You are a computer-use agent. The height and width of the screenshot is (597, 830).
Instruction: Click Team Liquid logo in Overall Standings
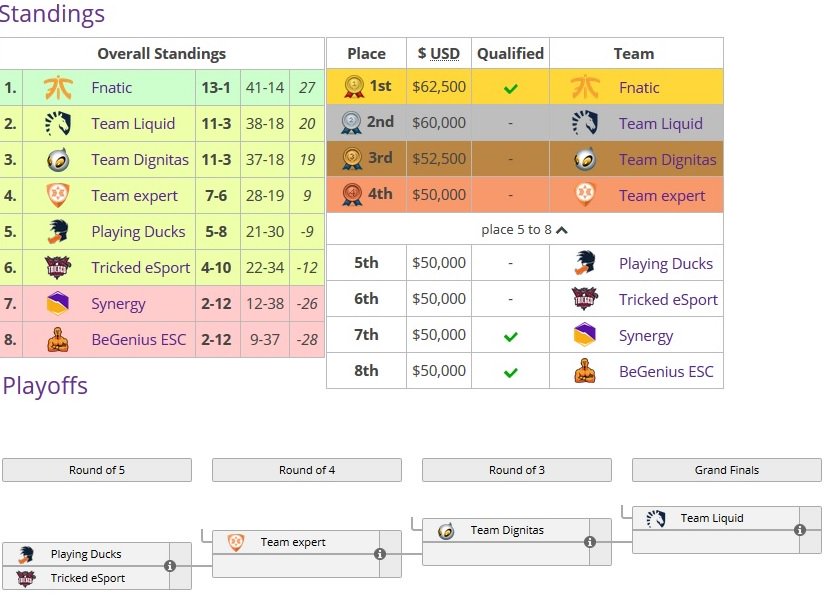58,123
